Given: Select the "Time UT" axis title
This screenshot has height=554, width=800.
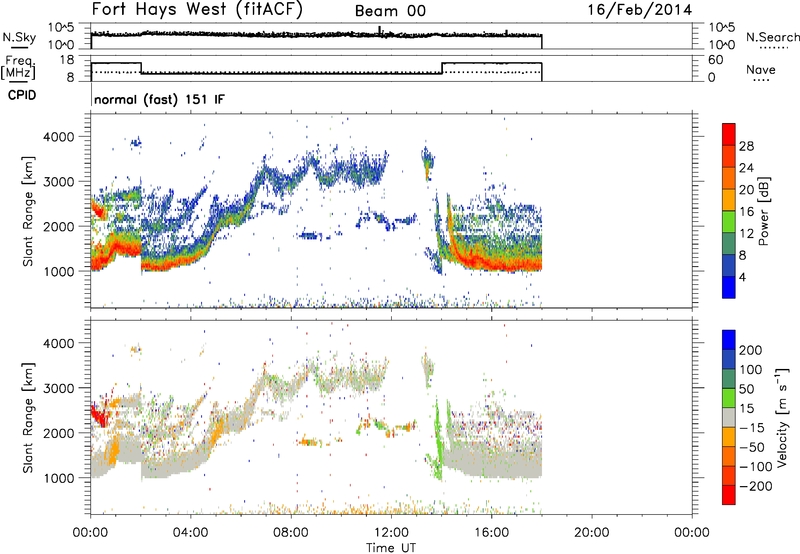Looking at the screenshot, I should (x=391, y=548).
